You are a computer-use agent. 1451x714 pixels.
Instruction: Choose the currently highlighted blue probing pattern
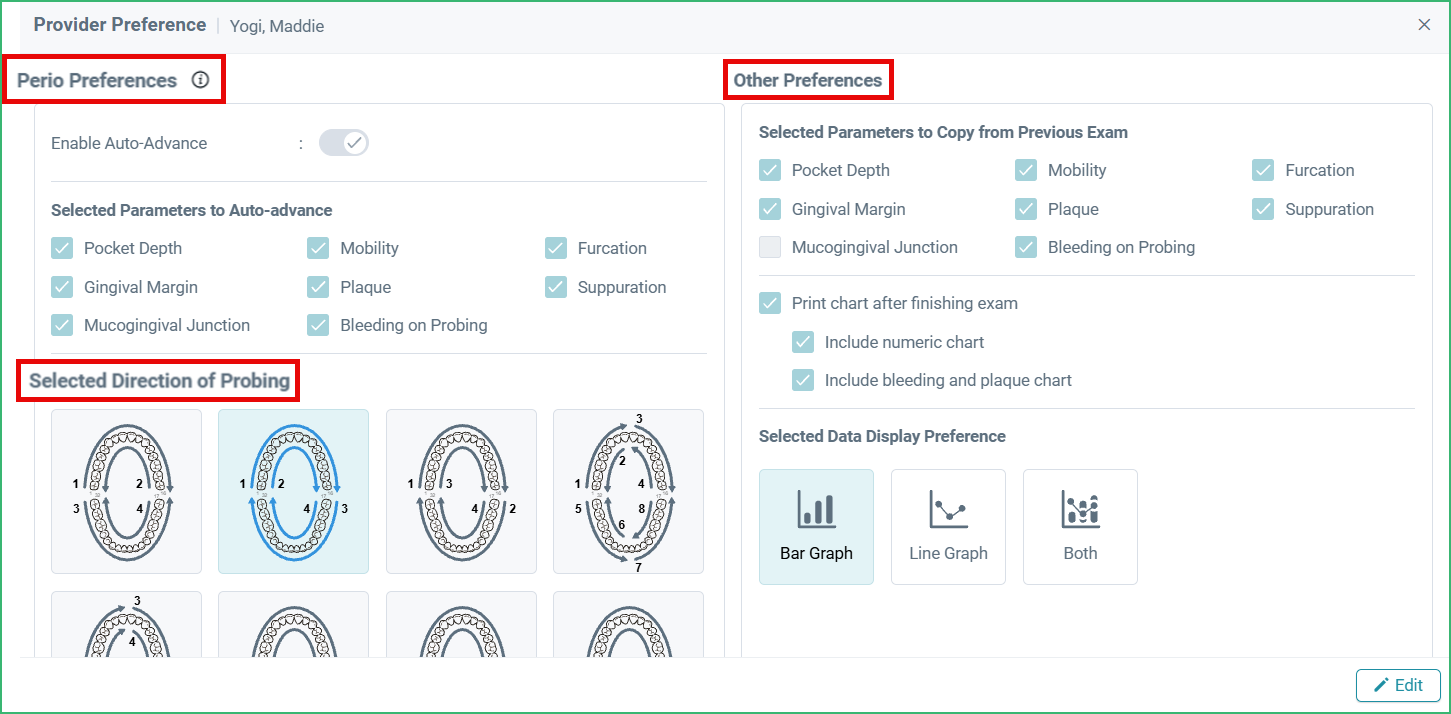(293, 491)
